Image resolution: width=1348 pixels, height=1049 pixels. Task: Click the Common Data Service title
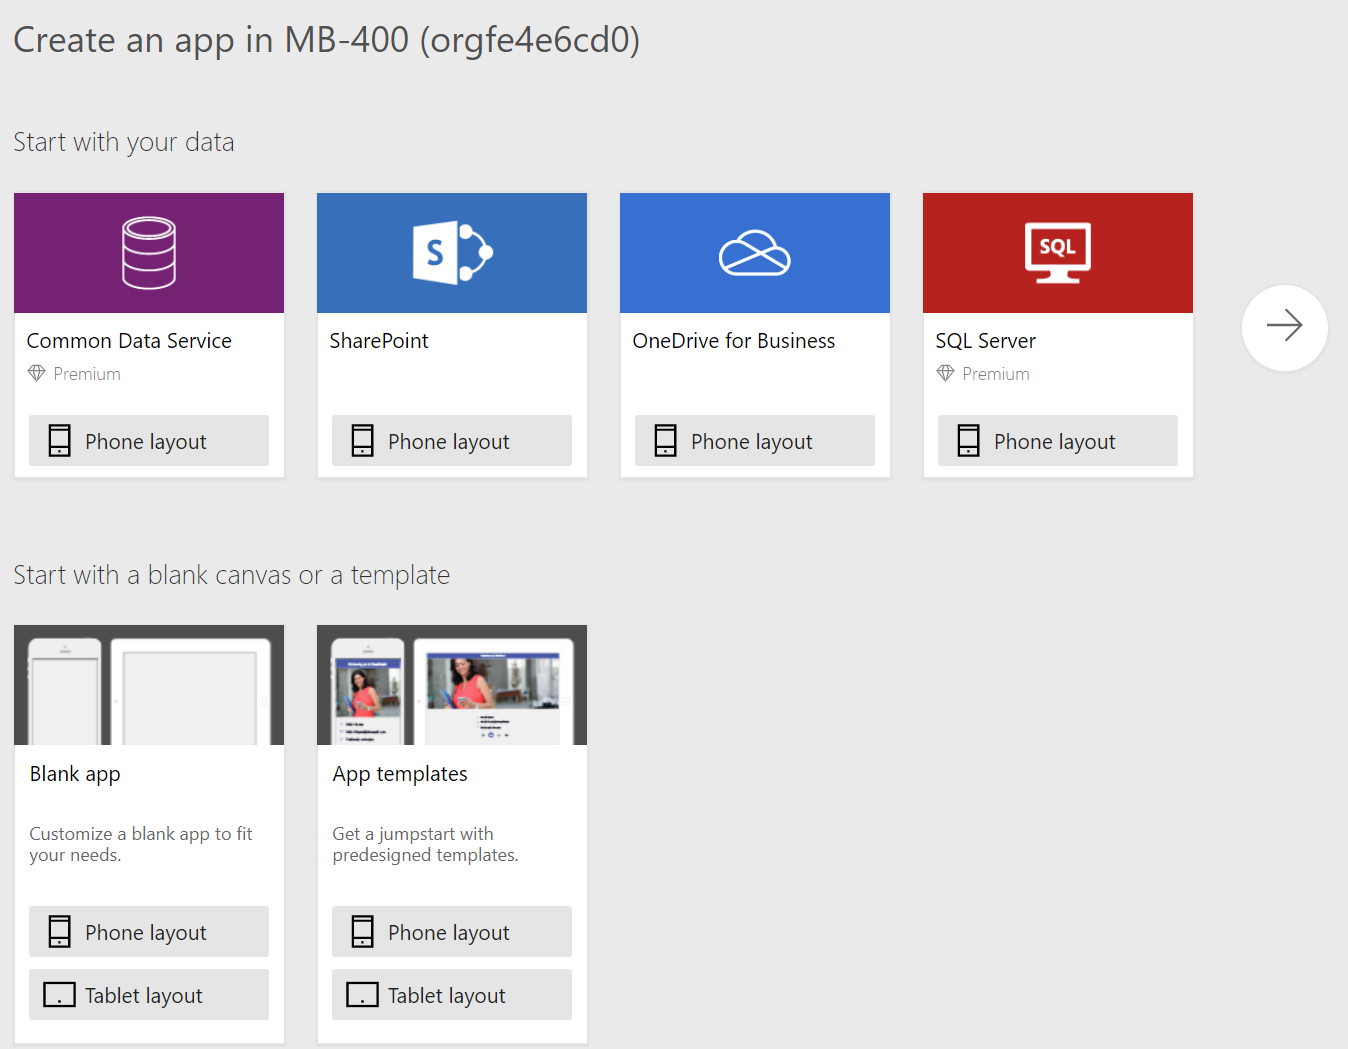(x=129, y=341)
